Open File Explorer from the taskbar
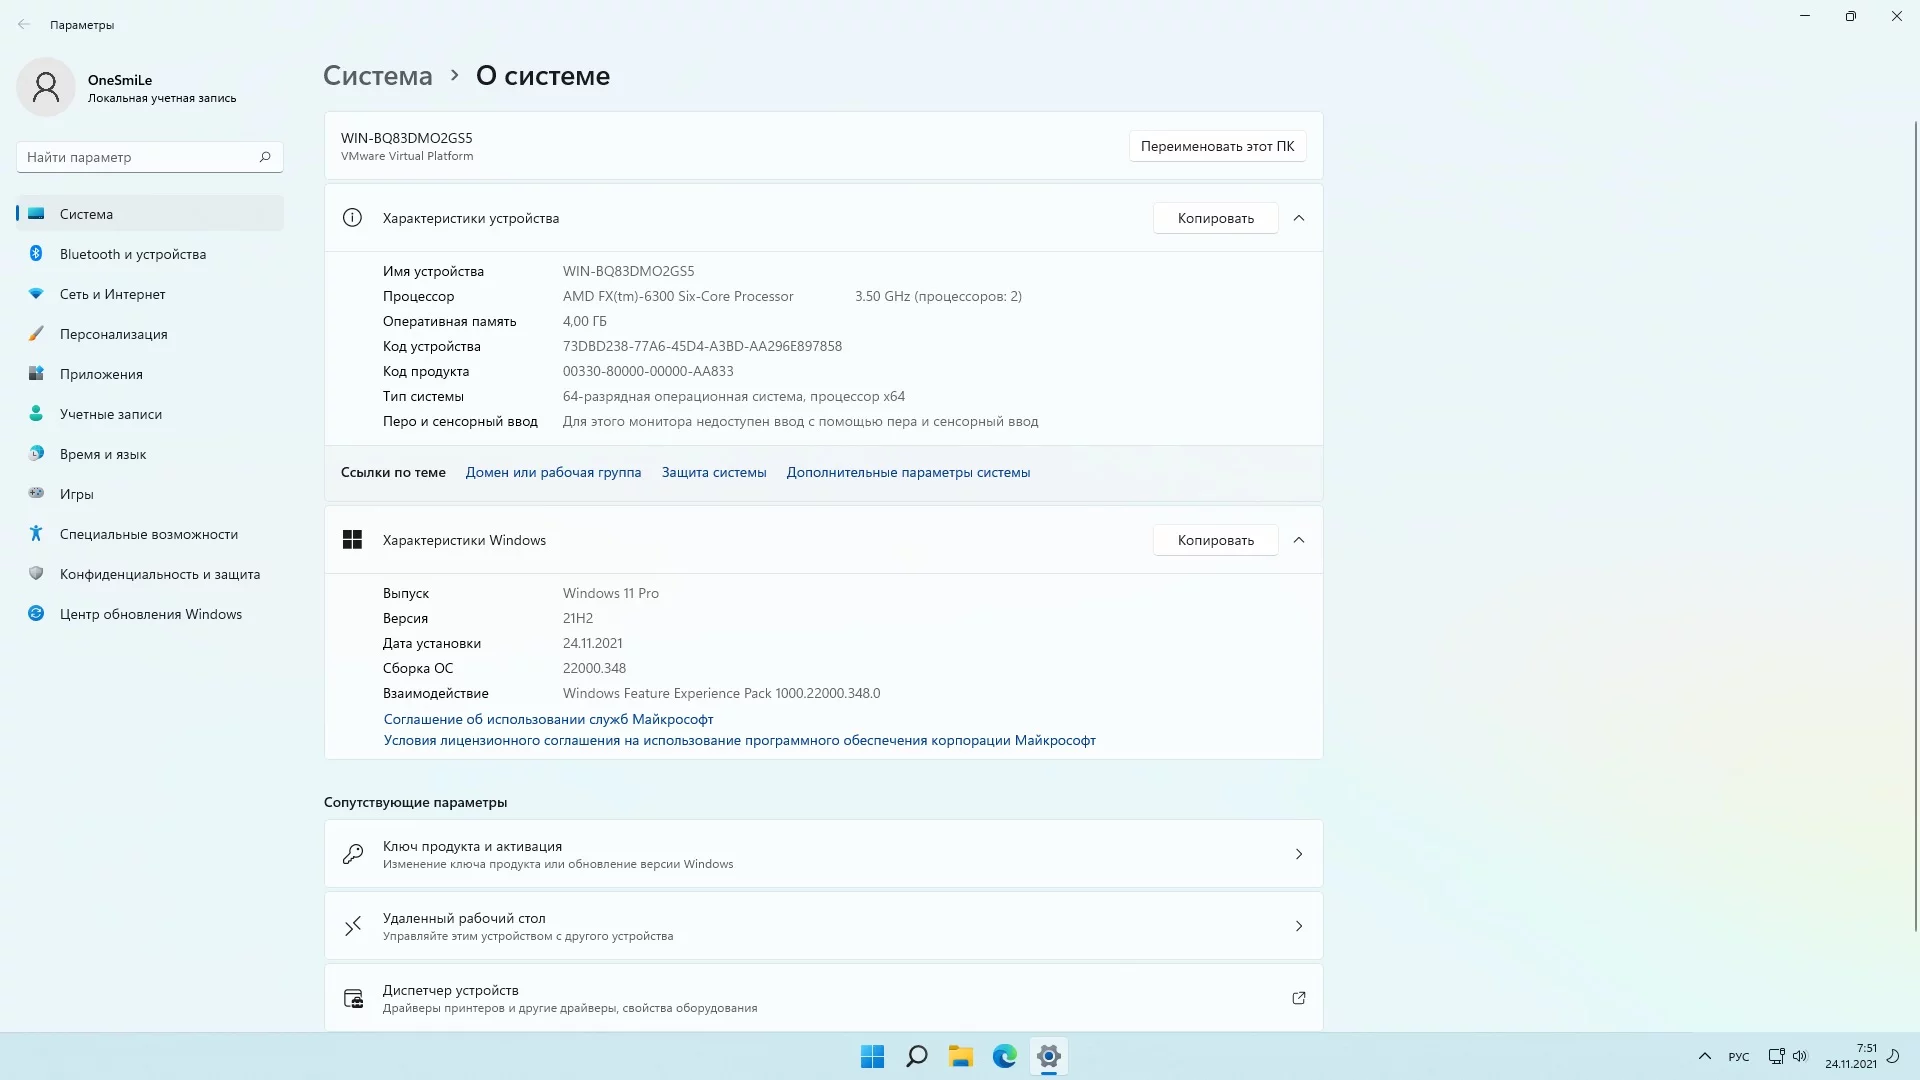Screen dimensions: 1920x1080 point(960,1056)
